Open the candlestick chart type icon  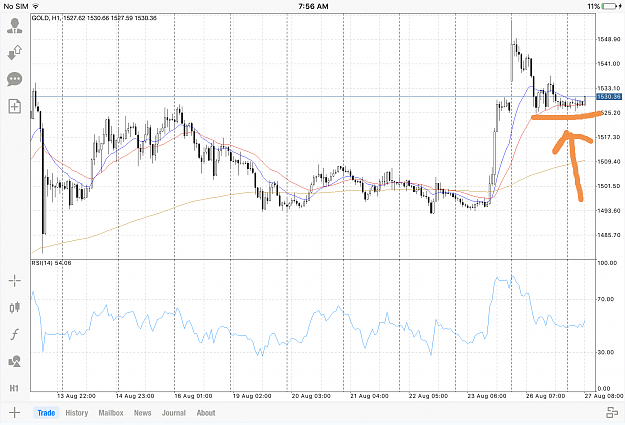pyautogui.click(x=15, y=307)
